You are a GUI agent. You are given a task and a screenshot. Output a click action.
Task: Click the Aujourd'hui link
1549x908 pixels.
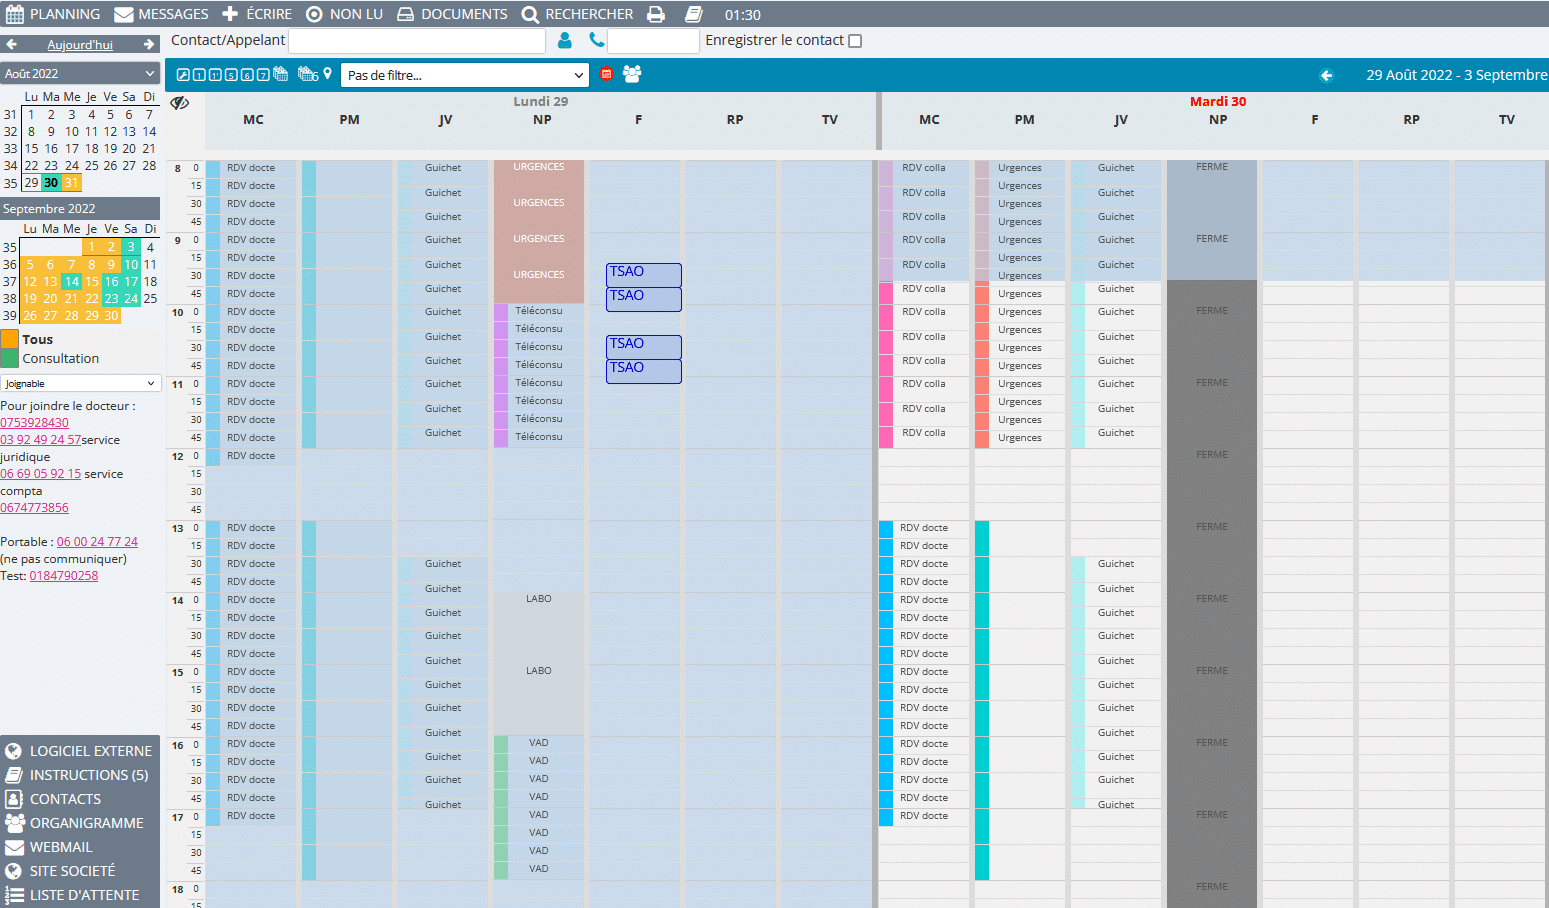[x=80, y=45]
